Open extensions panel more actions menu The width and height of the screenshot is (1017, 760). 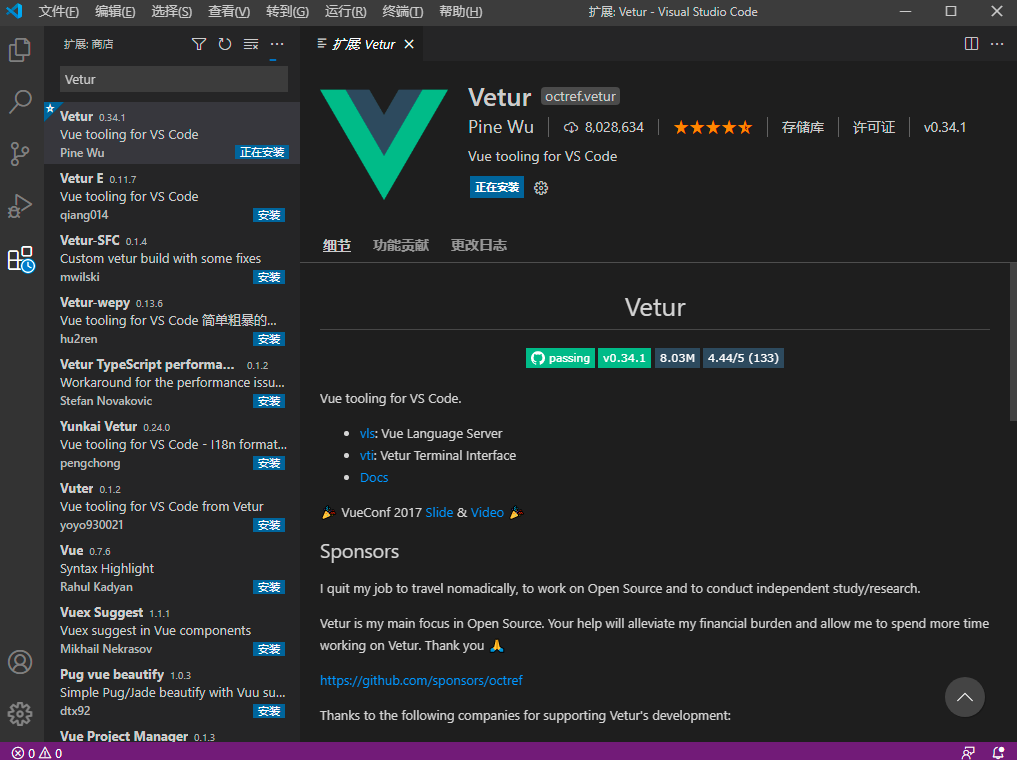[x=277, y=44]
